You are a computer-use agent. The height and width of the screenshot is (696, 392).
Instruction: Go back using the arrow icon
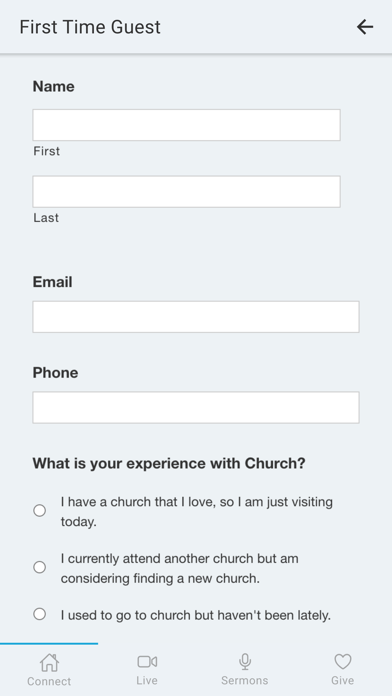pyautogui.click(x=365, y=27)
